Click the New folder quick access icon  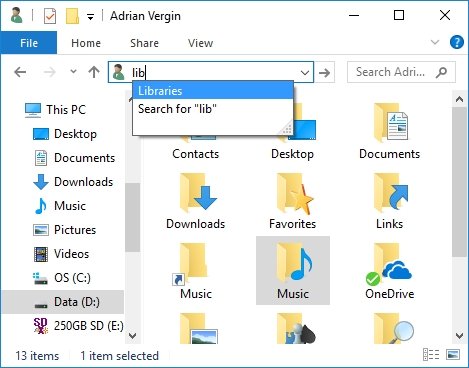(72, 16)
